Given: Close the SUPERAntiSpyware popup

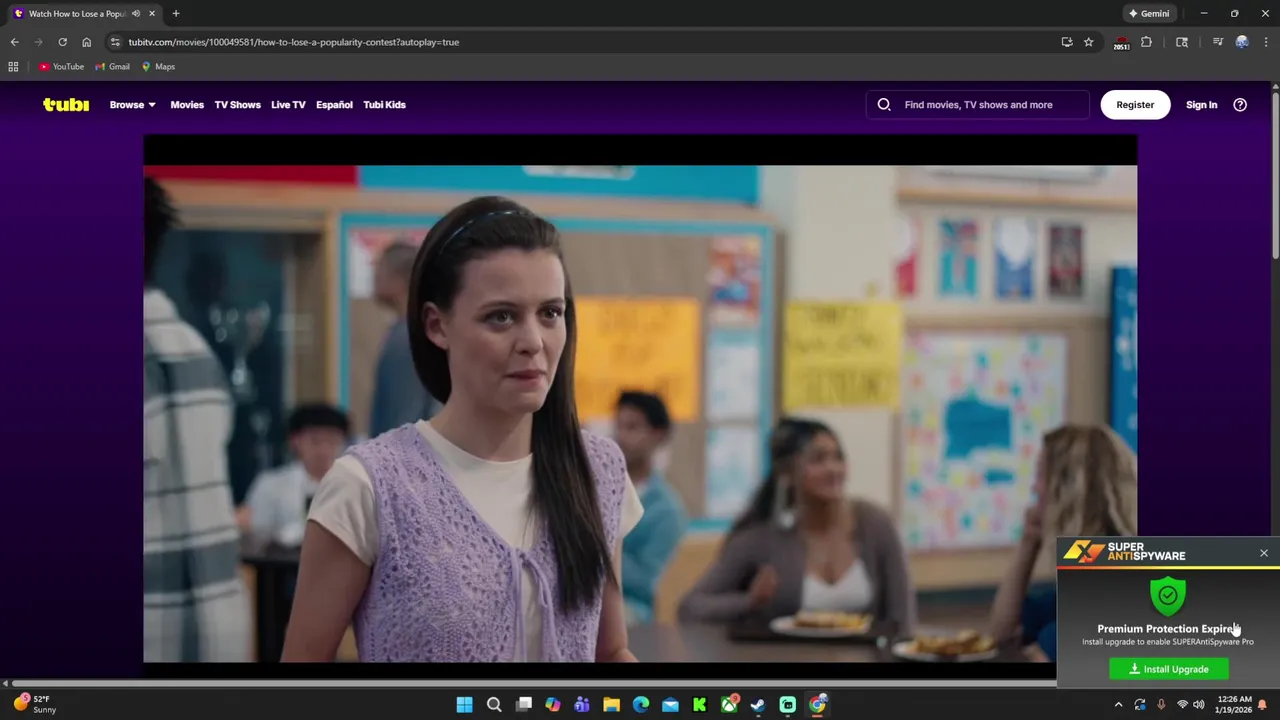Looking at the screenshot, I should 1263,553.
